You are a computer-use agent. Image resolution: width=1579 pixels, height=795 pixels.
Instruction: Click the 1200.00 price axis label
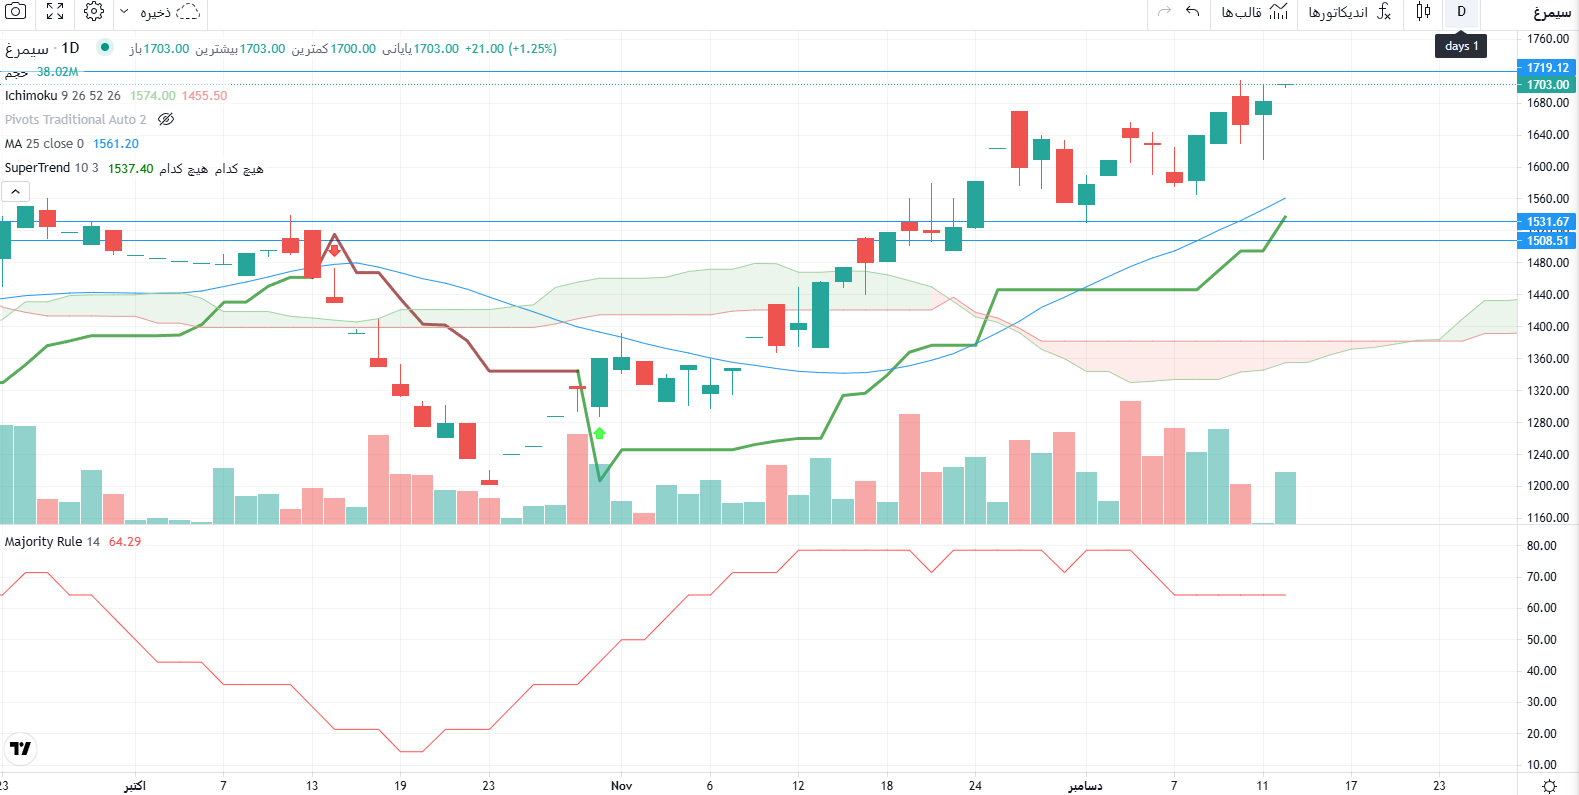tap(1547, 486)
